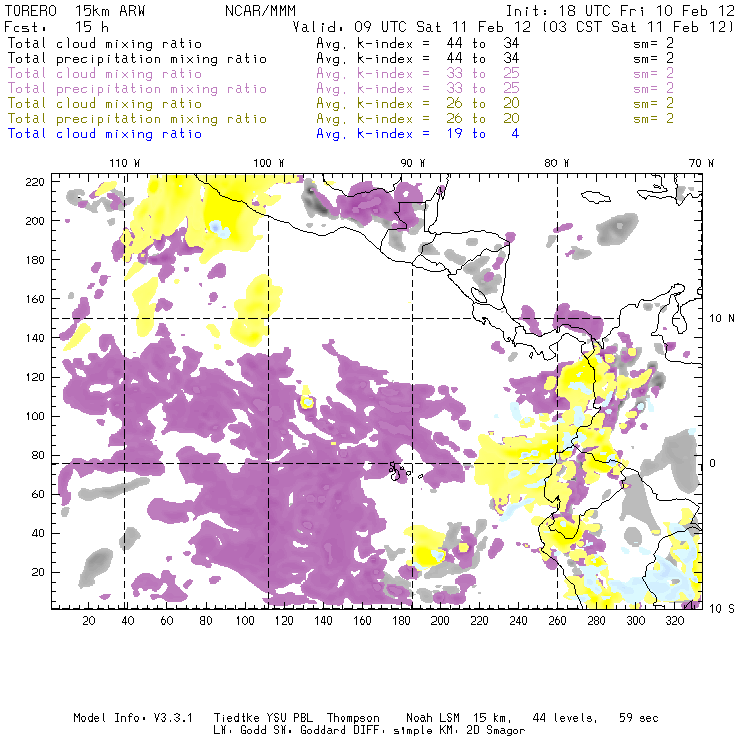Click the '70 W' longitude label
This screenshot has width=740, height=740.
click(x=701, y=163)
